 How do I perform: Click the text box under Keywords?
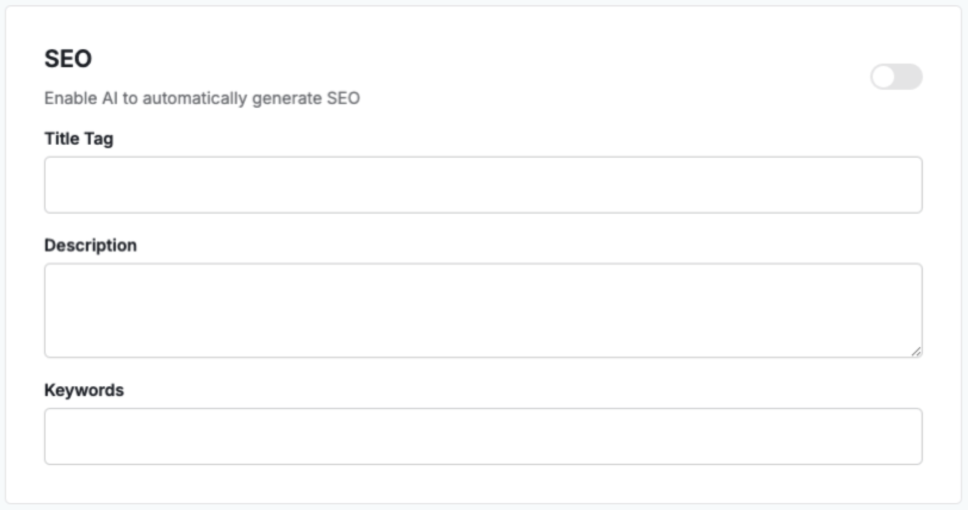coord(483,436)
